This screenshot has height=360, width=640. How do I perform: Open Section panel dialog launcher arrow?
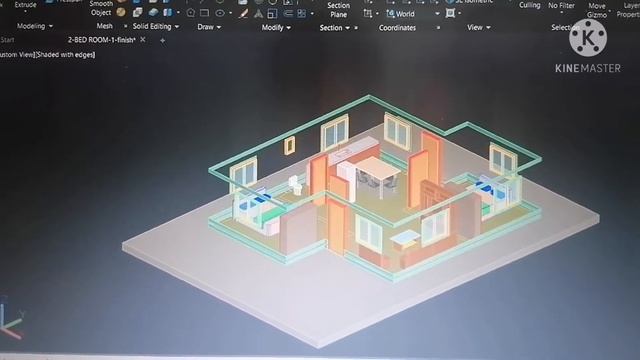(356, 28)
